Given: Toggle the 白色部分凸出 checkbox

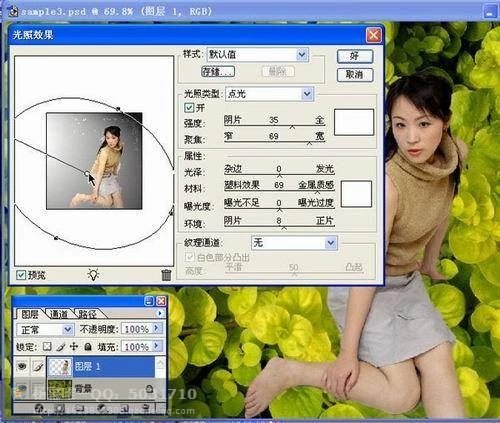Looking at the screenshot, I should [x=189, y=257].
